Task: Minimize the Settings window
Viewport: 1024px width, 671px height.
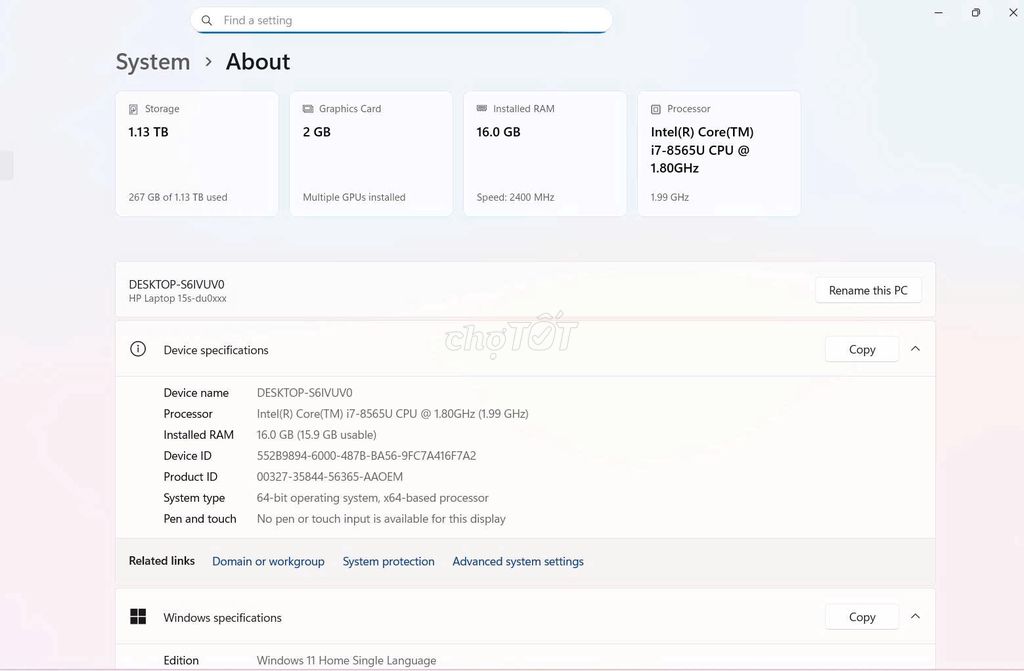Action: [938, 12]
